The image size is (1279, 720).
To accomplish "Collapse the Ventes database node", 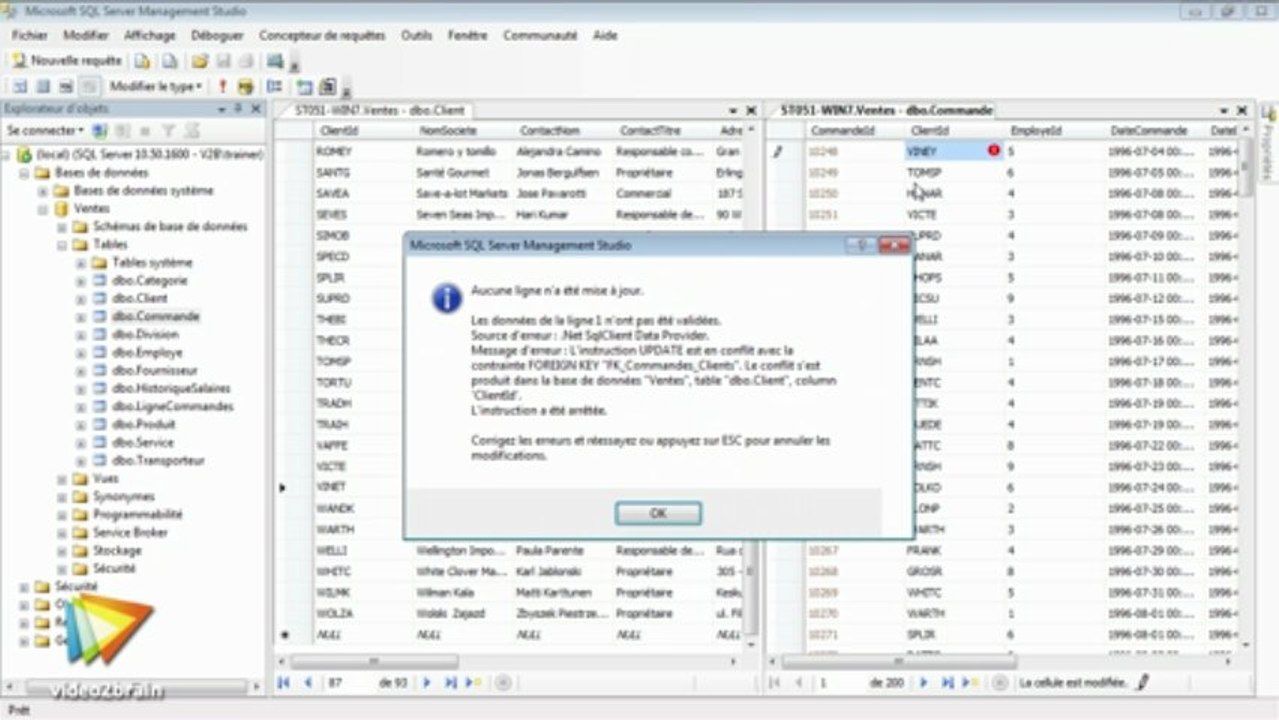I will point(43,209).
